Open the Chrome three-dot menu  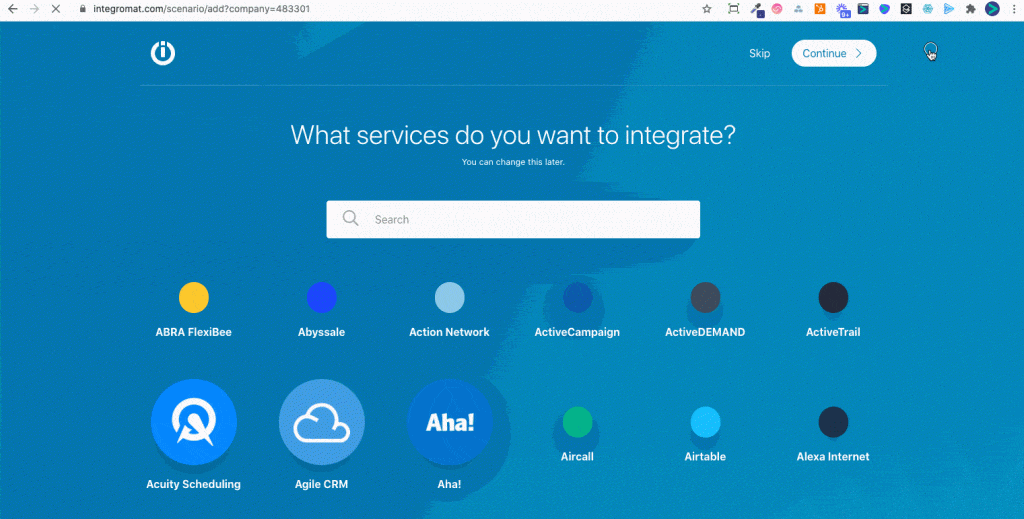click(1014, 9)
